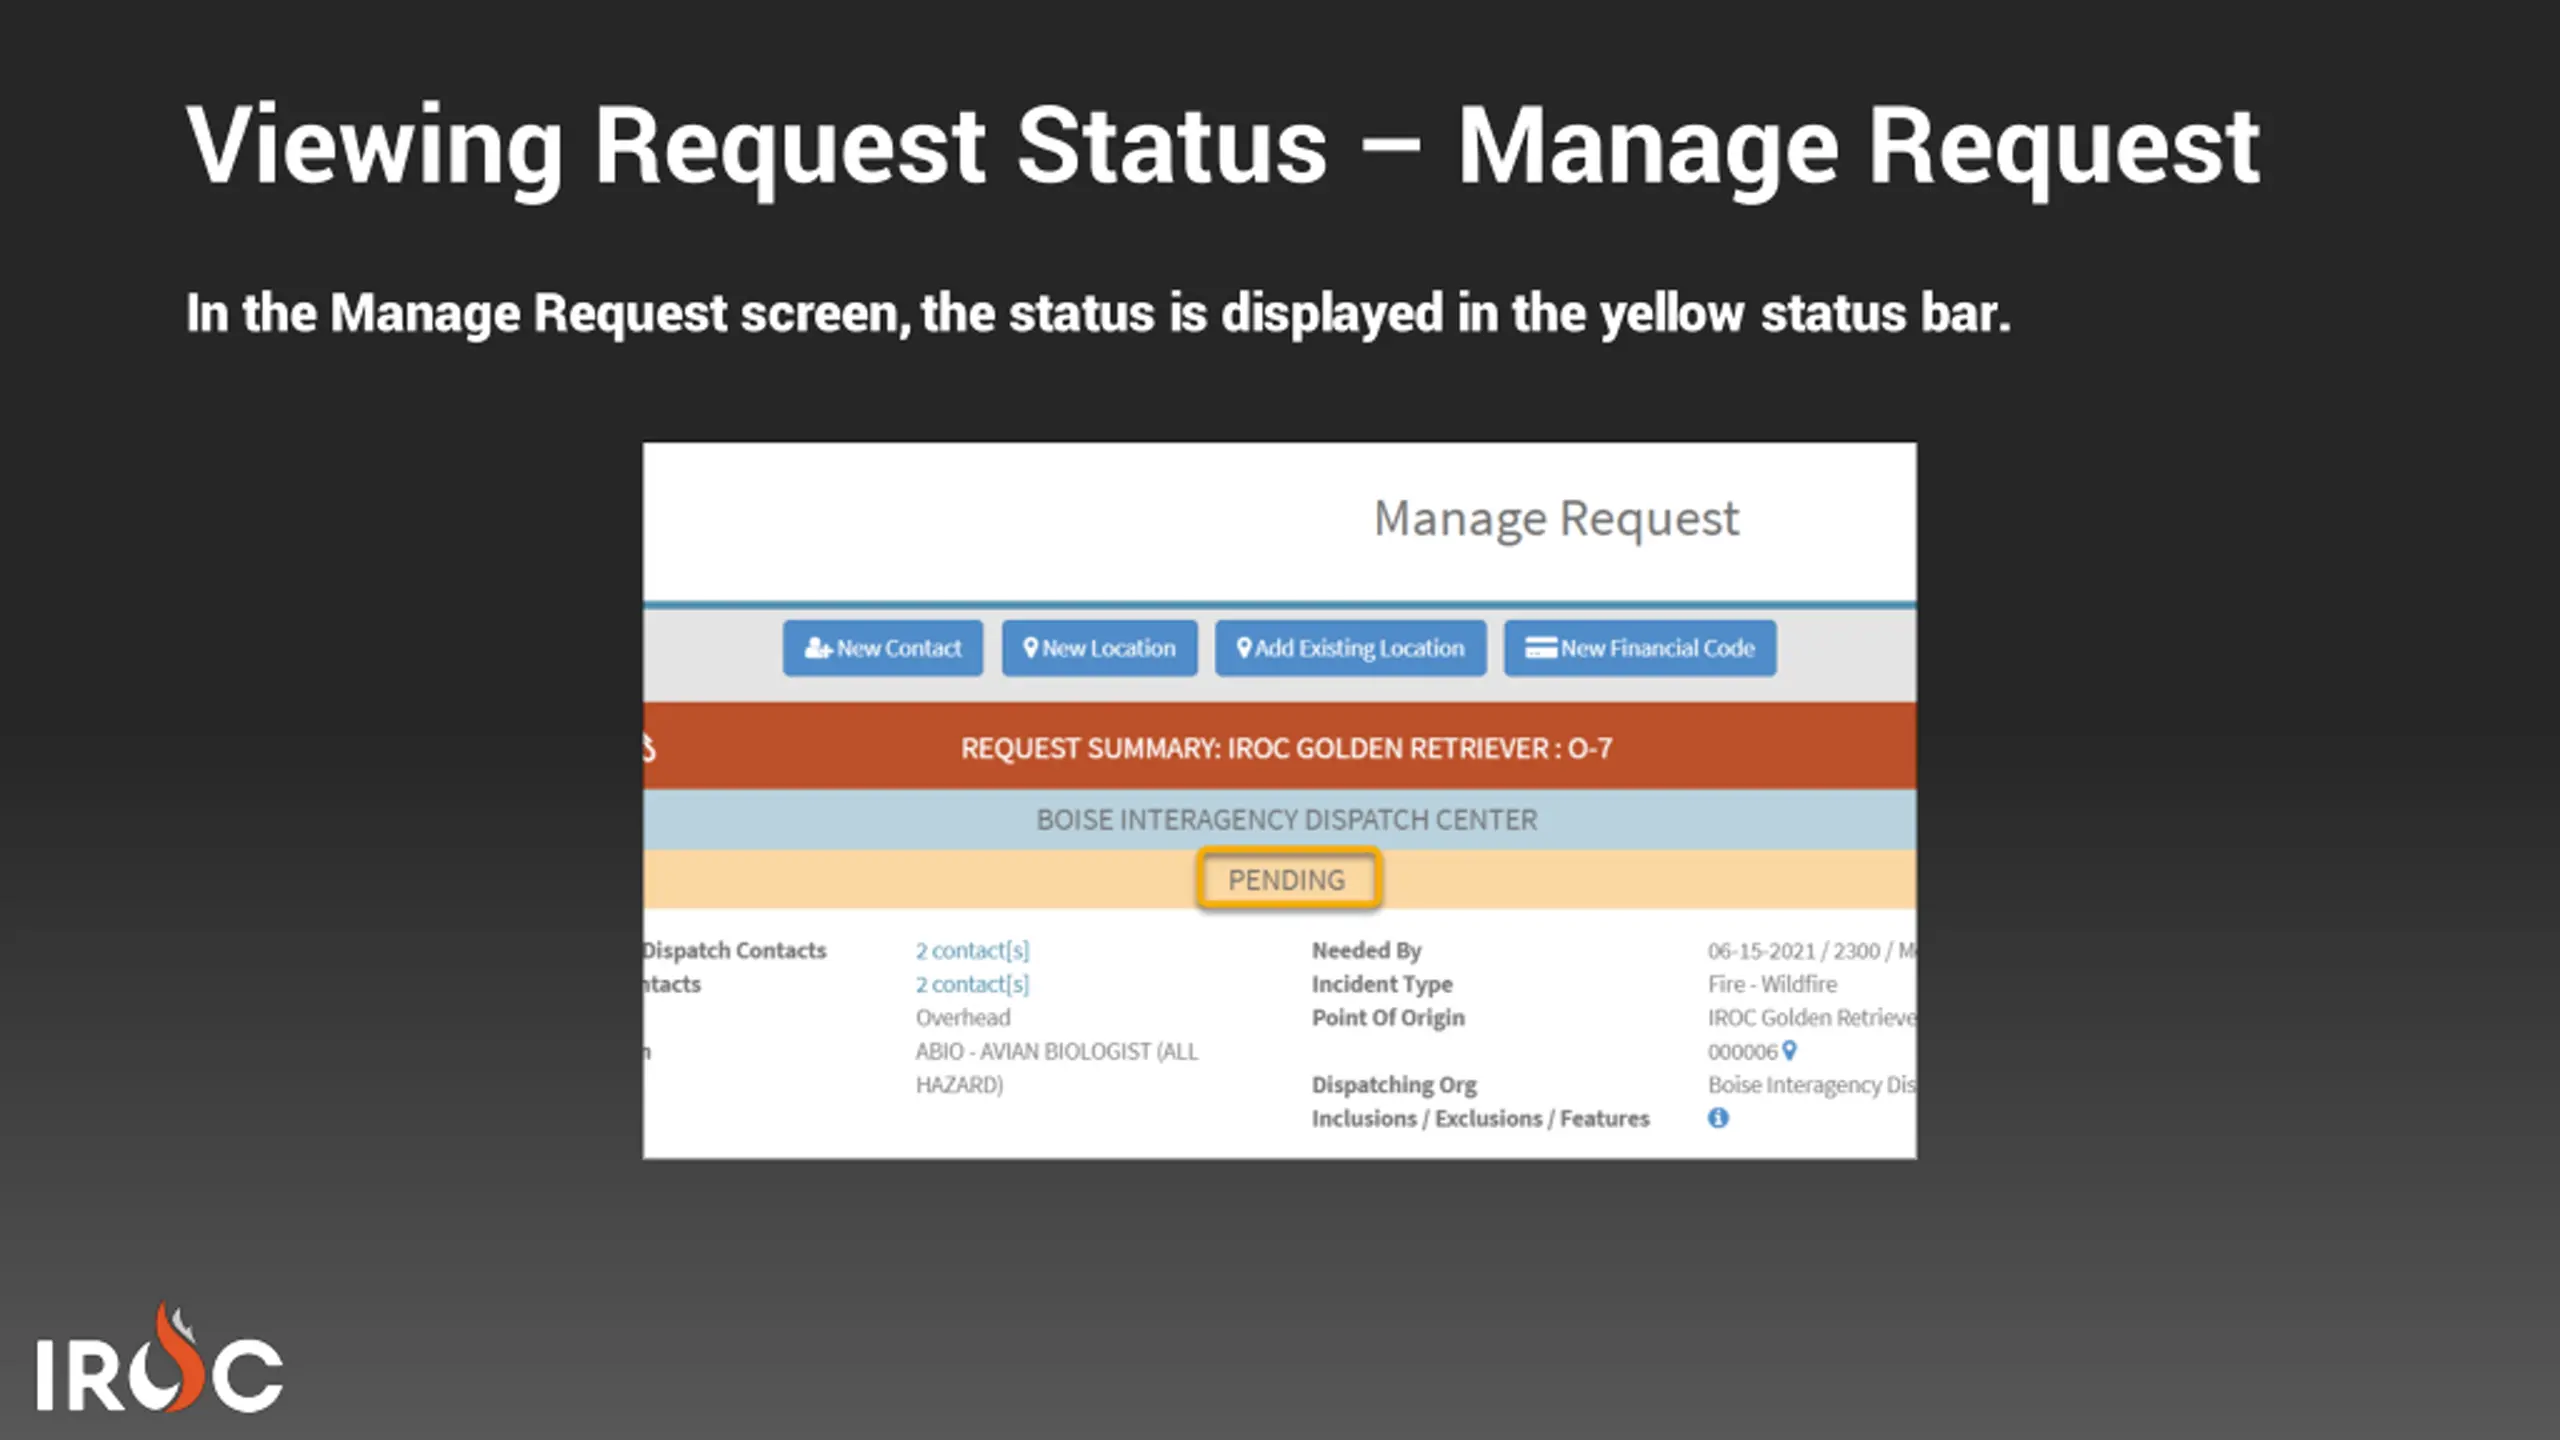Viewport: 2560px width, 1440px height.
Task: Click the New Contact button
Action: (882, 648)
